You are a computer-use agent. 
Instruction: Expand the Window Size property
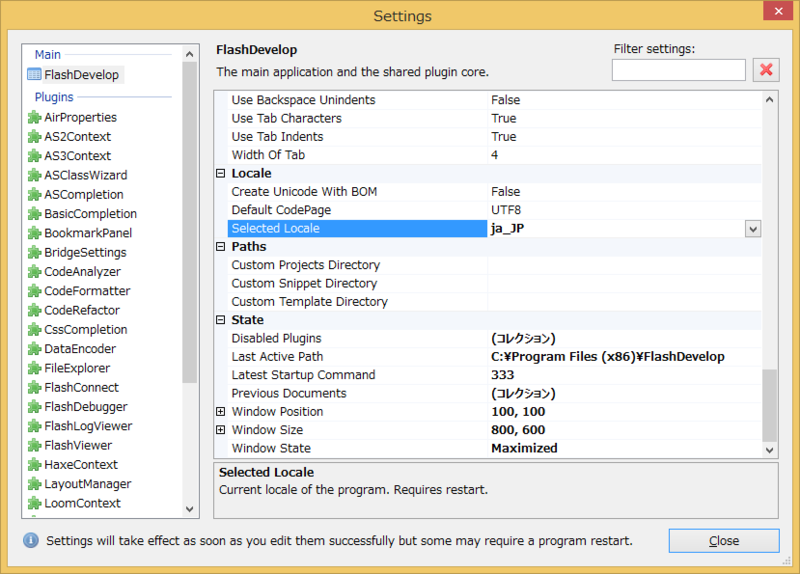pos(220,430)
